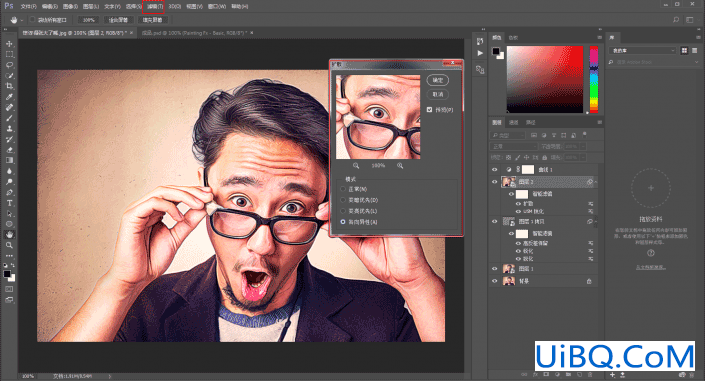Hide the 背景 layer
The width and height of the screenshot is (705, 381).
pyautogui.click(x=495, y=281)
